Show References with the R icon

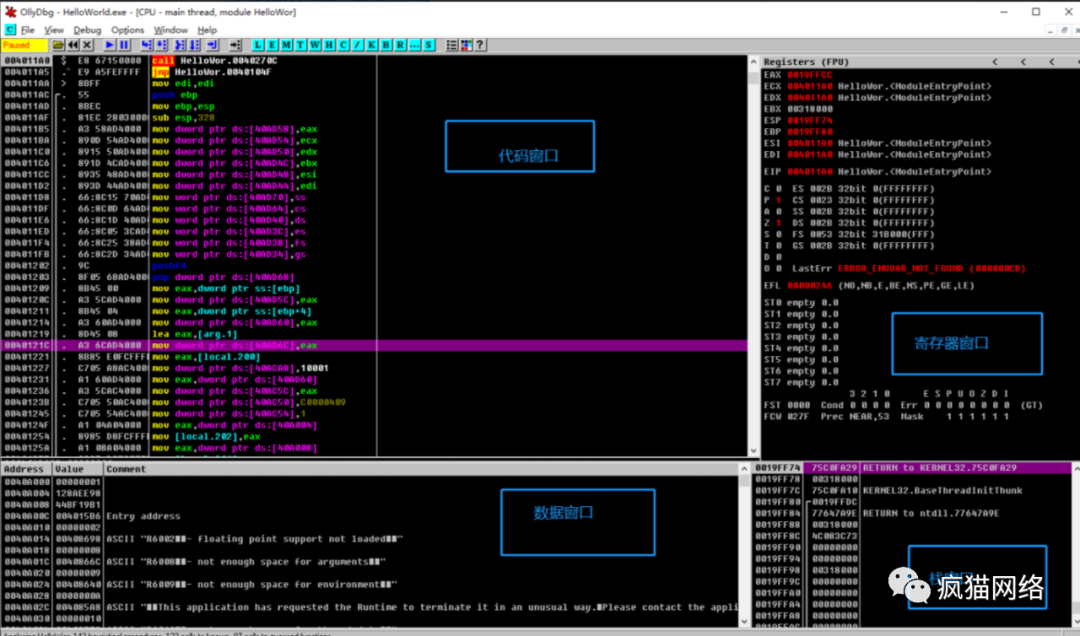tap(400, 45)
